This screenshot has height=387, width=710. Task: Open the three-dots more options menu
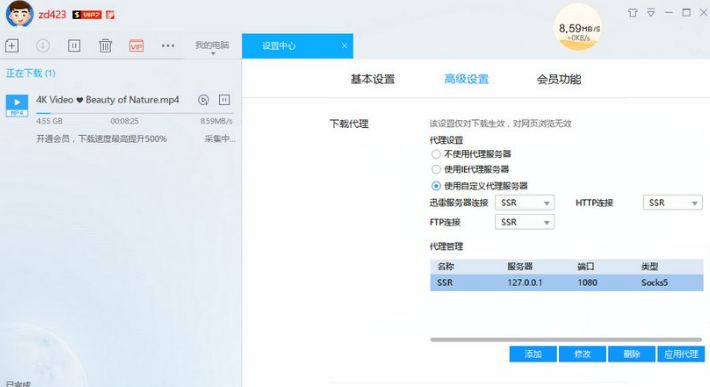[168, 46]
